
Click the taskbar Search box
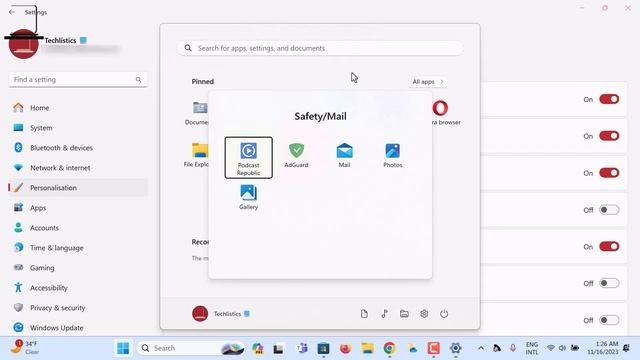point(191,348)
